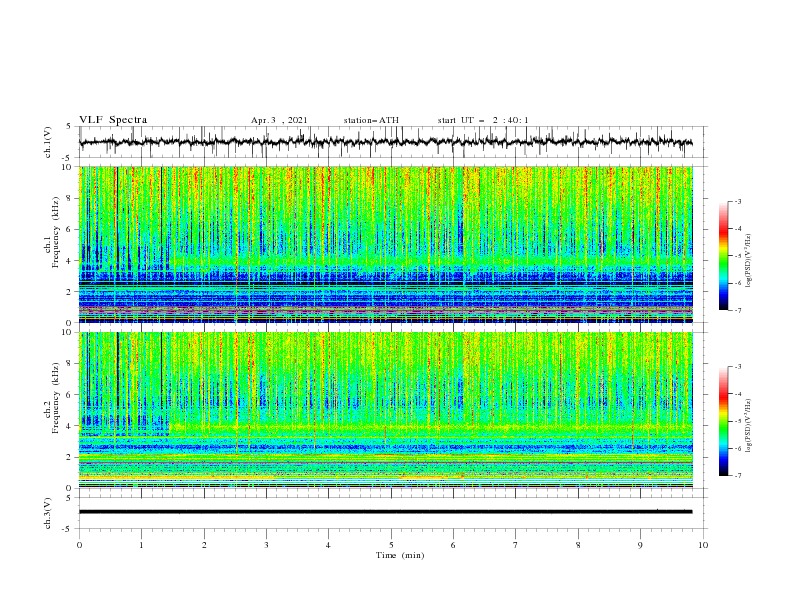Click the ch.1 voltage waveform trace
The width and height of the screenshot is (792, 612).
(385, 142)
